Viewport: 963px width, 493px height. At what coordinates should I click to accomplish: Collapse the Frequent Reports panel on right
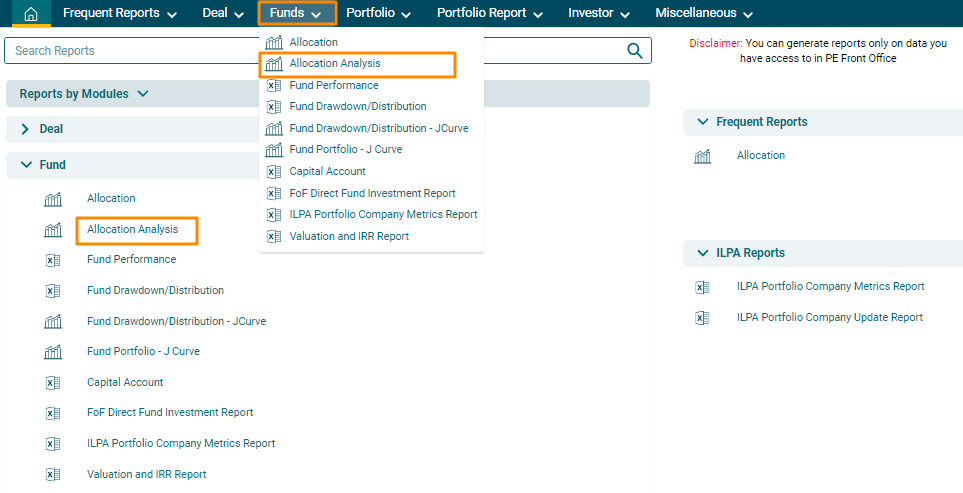point(701,122)
